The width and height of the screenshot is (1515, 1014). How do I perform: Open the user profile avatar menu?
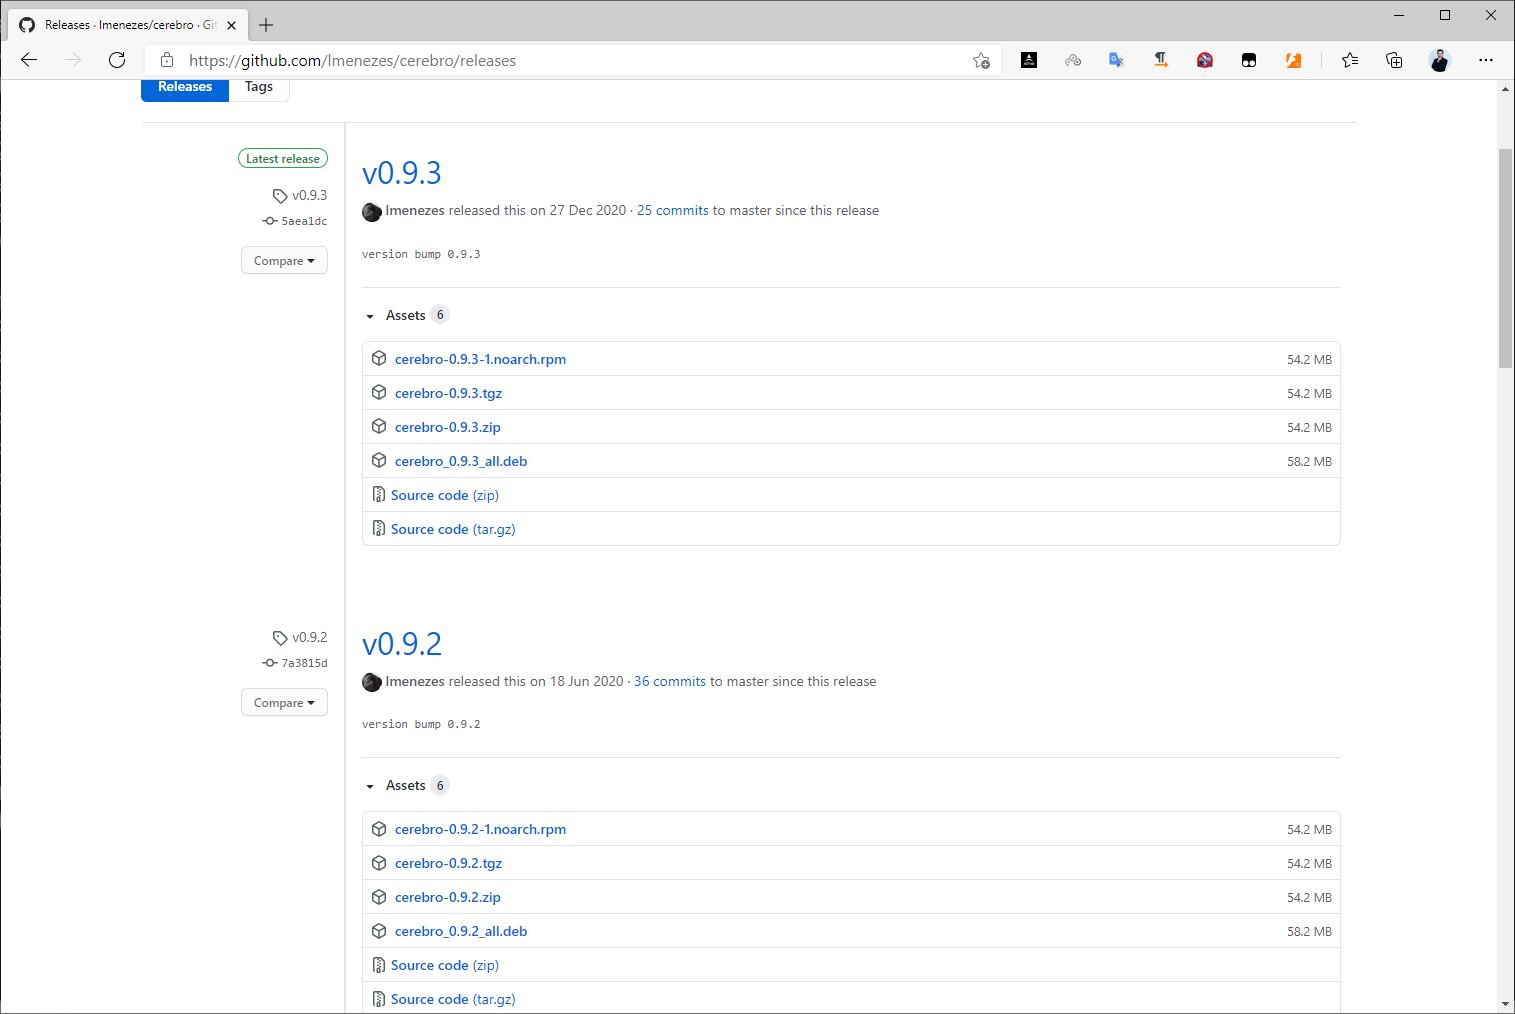coord(1439,60)
